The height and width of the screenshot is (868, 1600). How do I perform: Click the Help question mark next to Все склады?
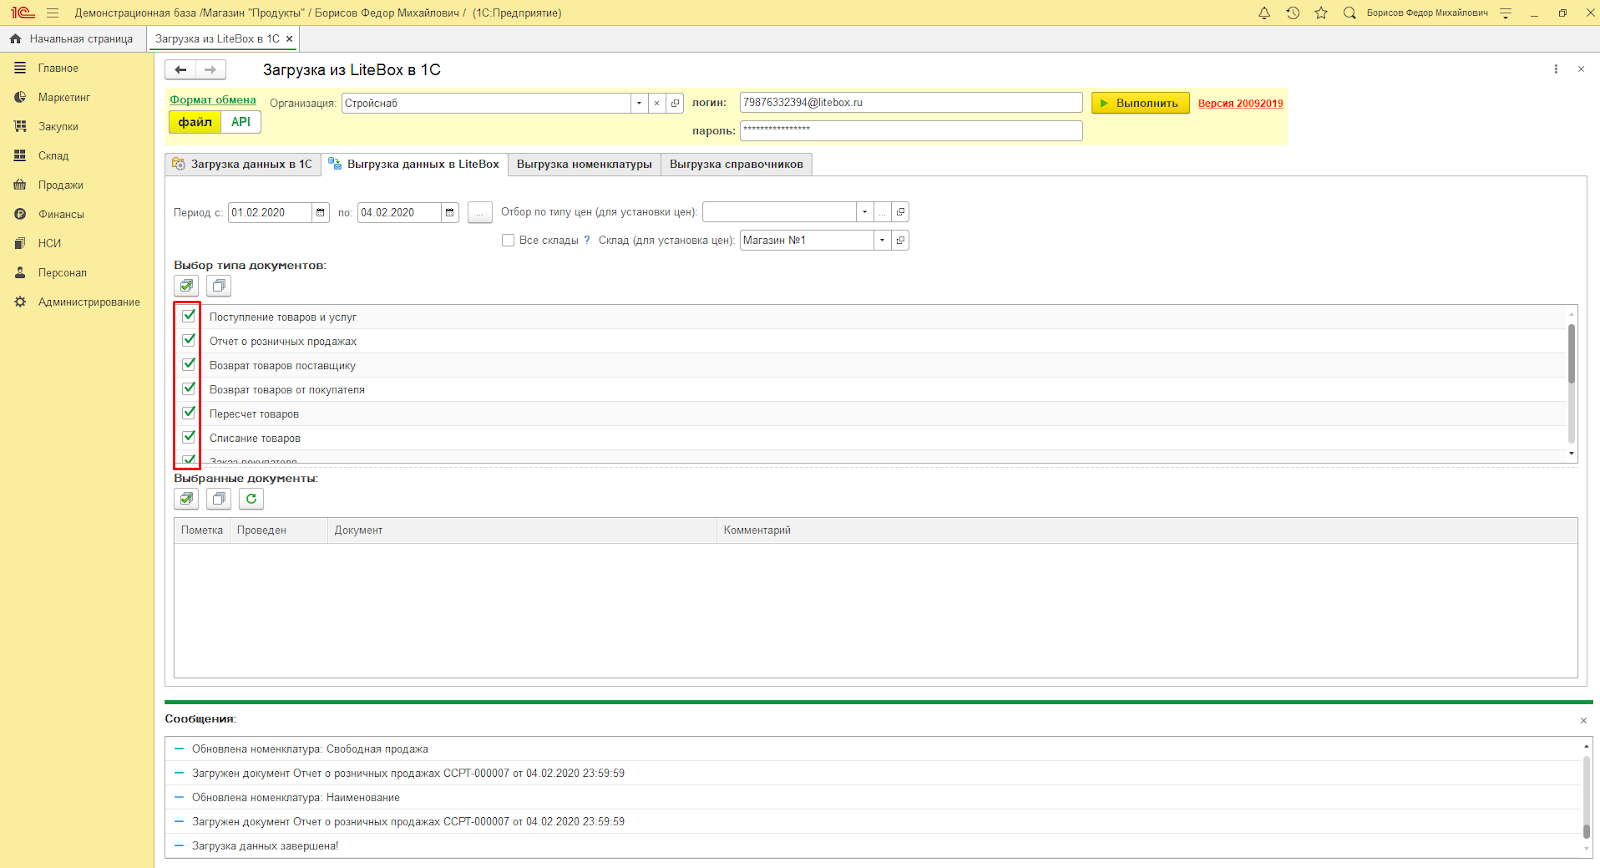coord(587,240)
